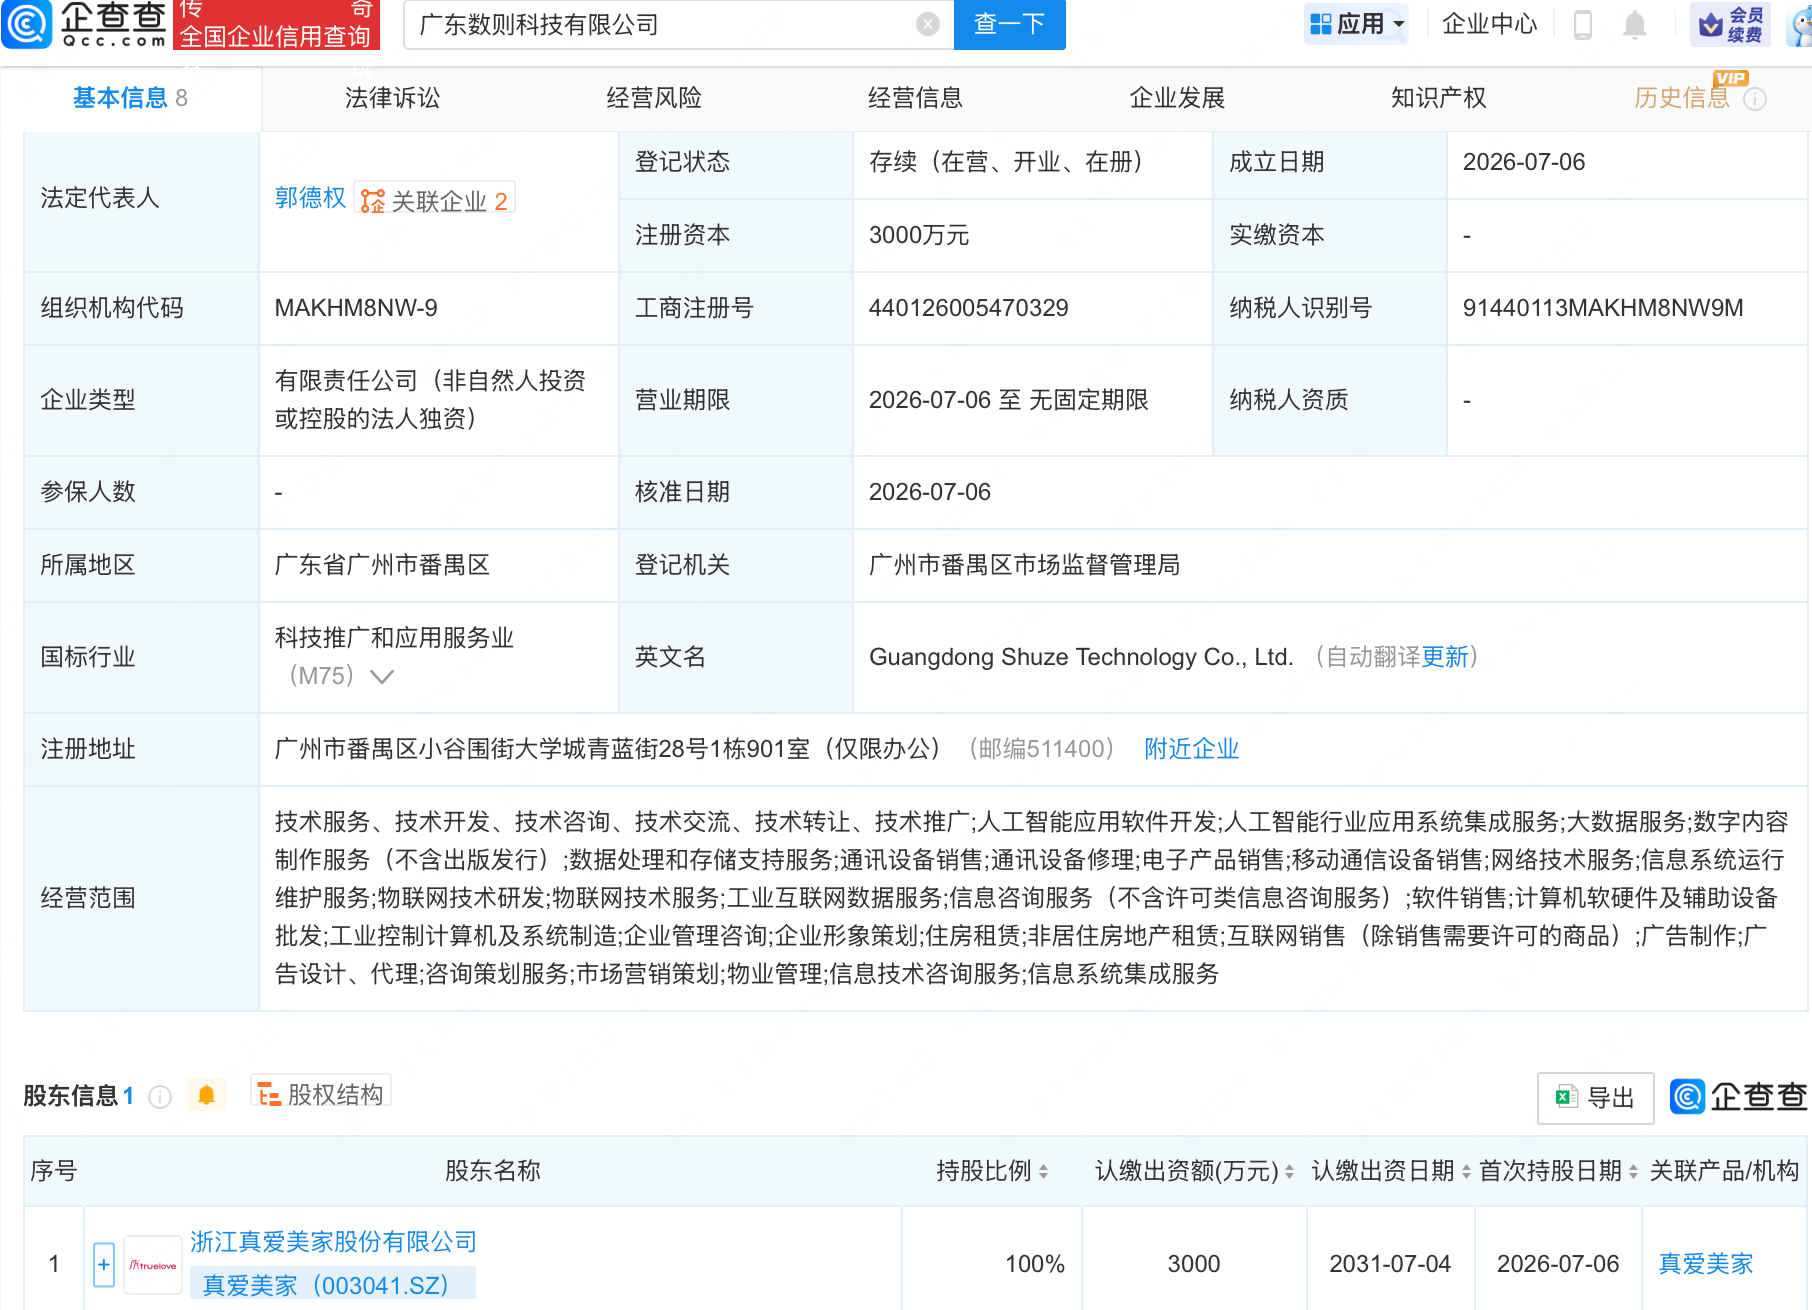Select the 基本信息 tab
This screenshot has height=1310, width=1812.
(x=130, y=98)
